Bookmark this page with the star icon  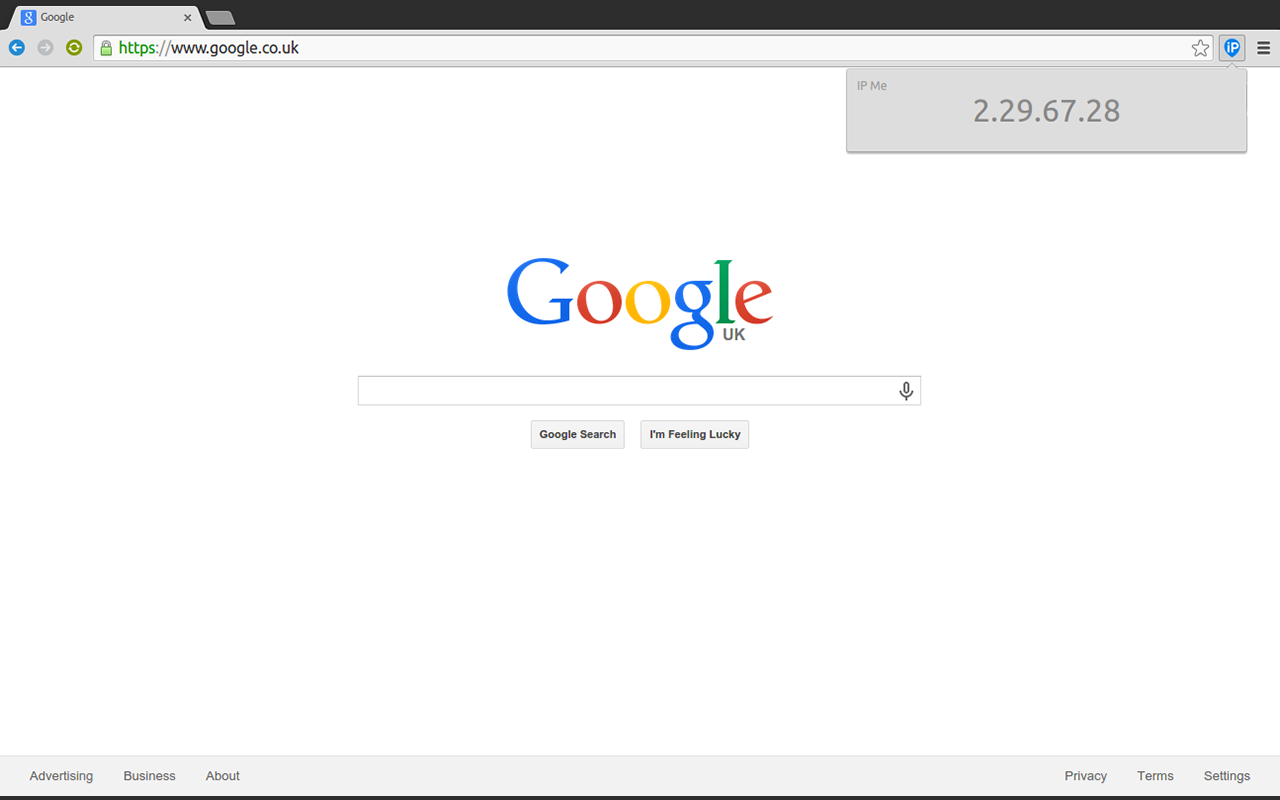(1200, 48)
